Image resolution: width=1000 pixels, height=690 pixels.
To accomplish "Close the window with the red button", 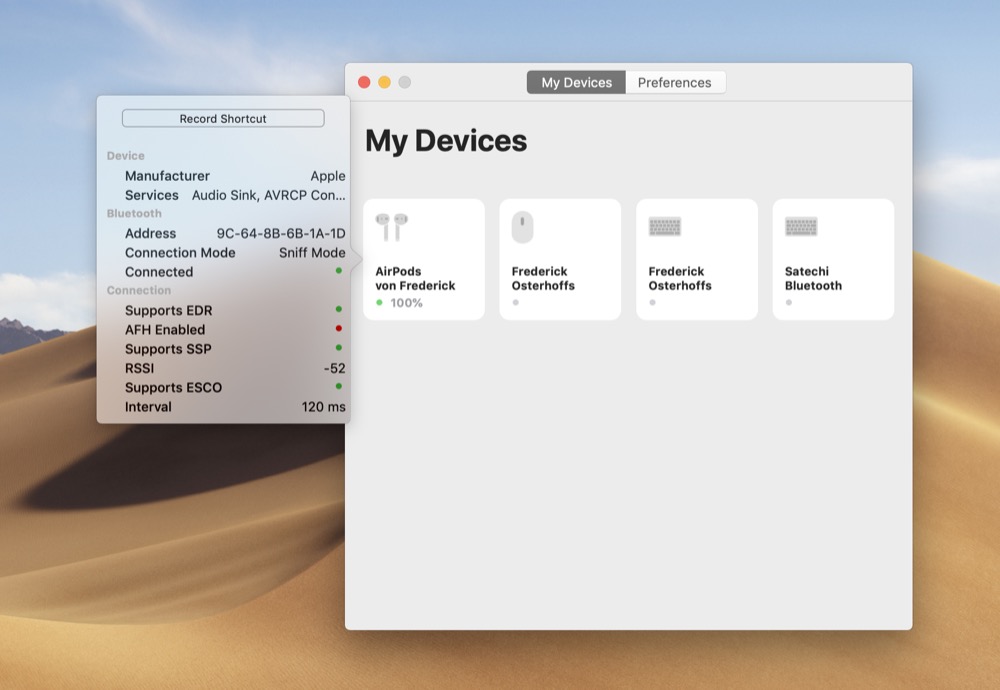I will point(364,82).
